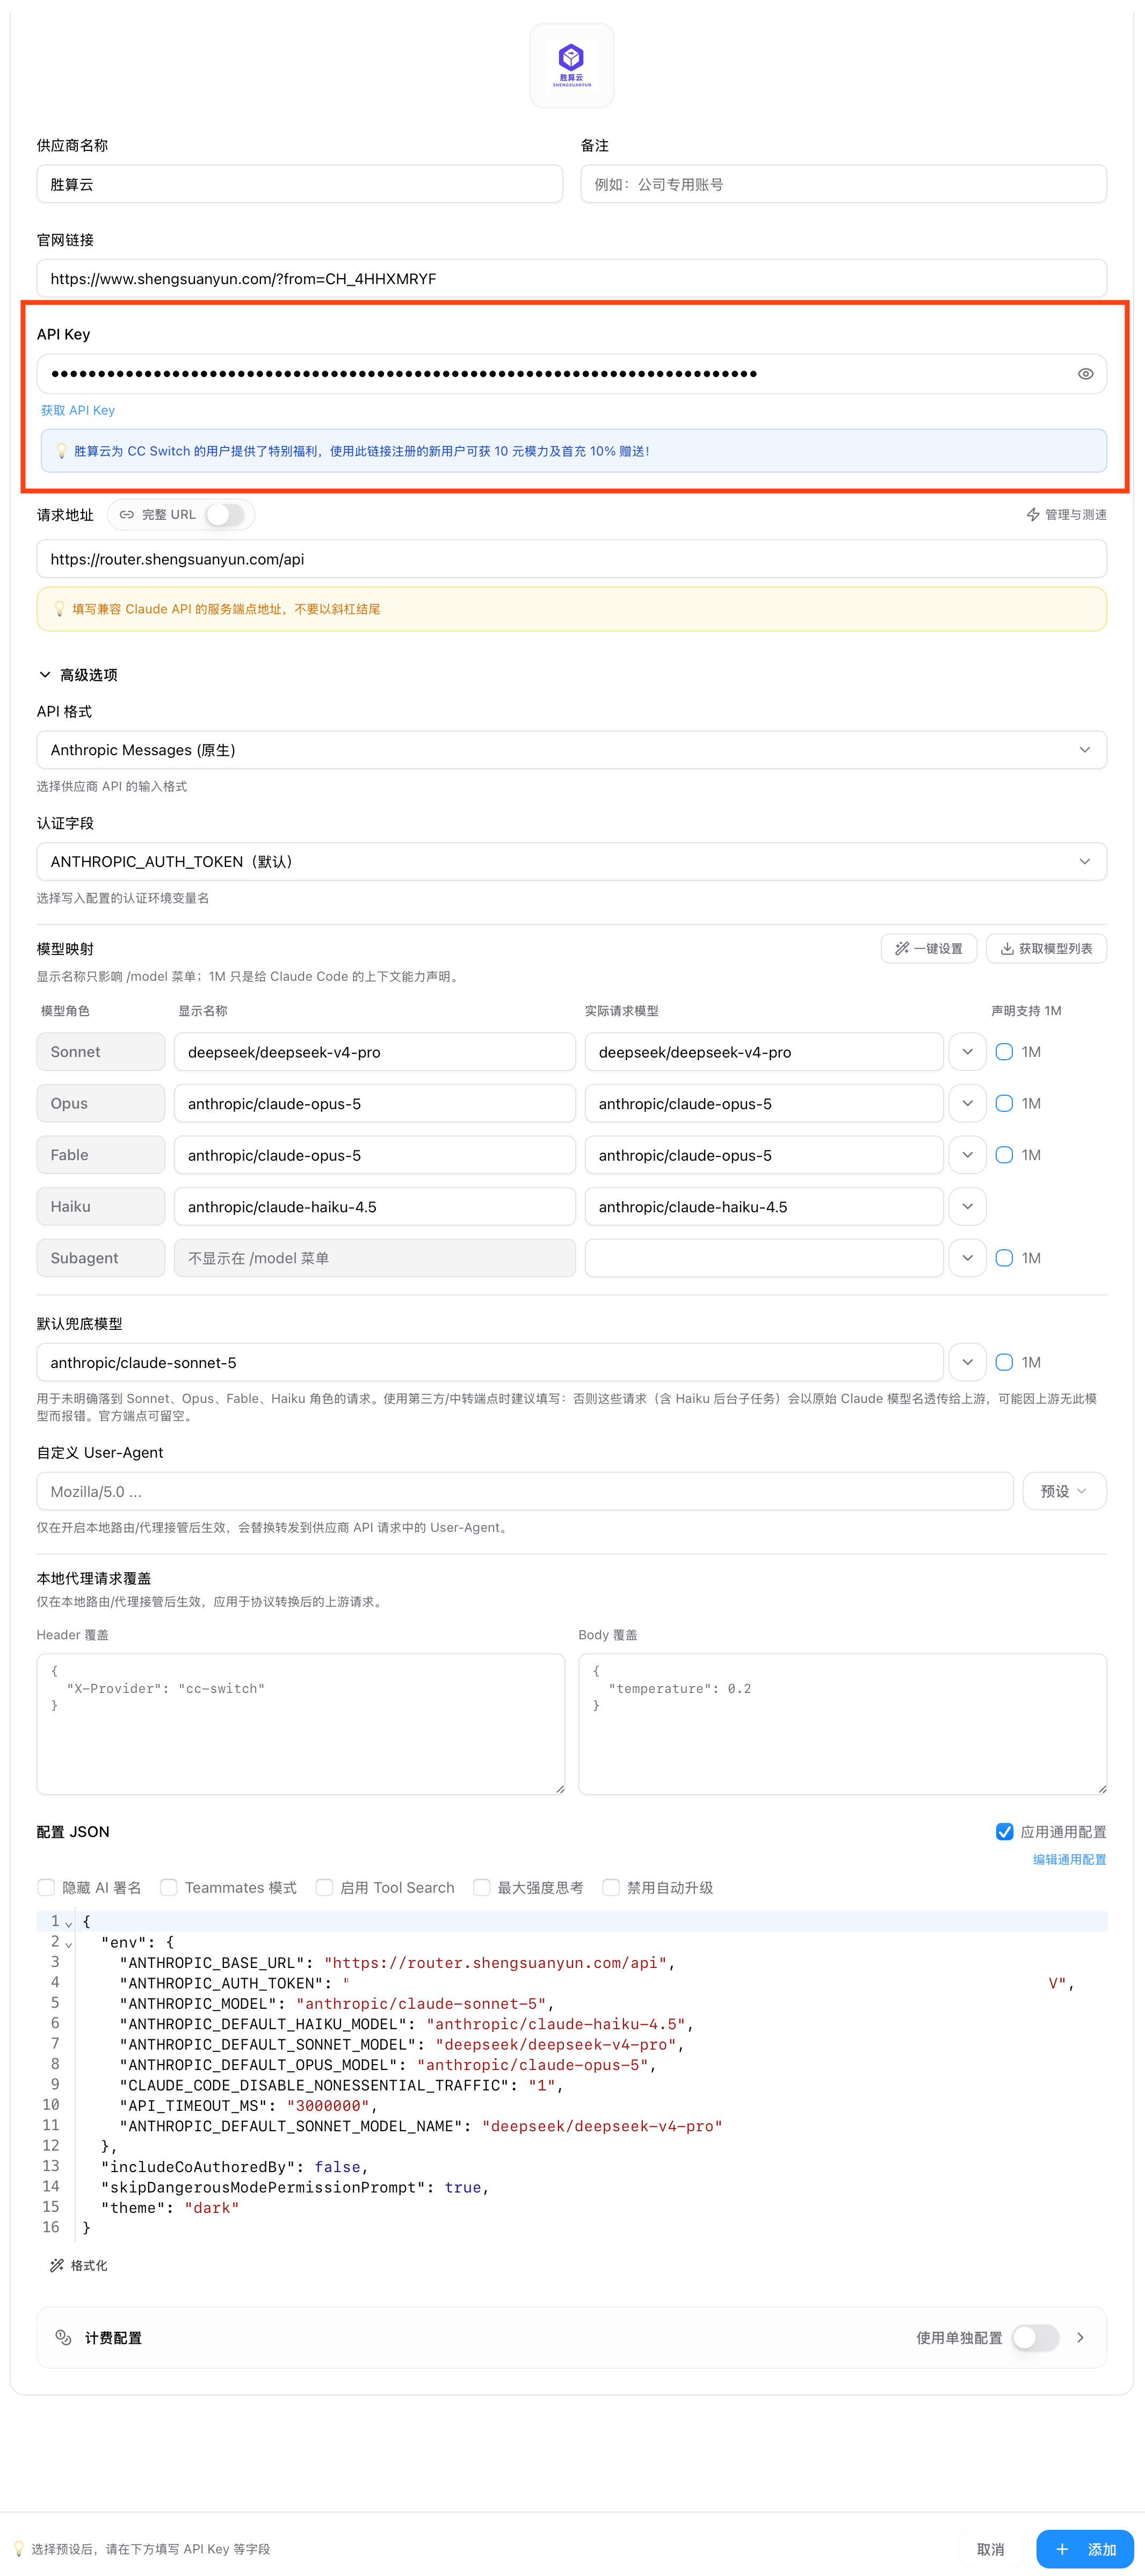The height and width of the screenshot is (2576, 1145).
Task: Edit Opus actual request model field
Action: point(764,1104)
